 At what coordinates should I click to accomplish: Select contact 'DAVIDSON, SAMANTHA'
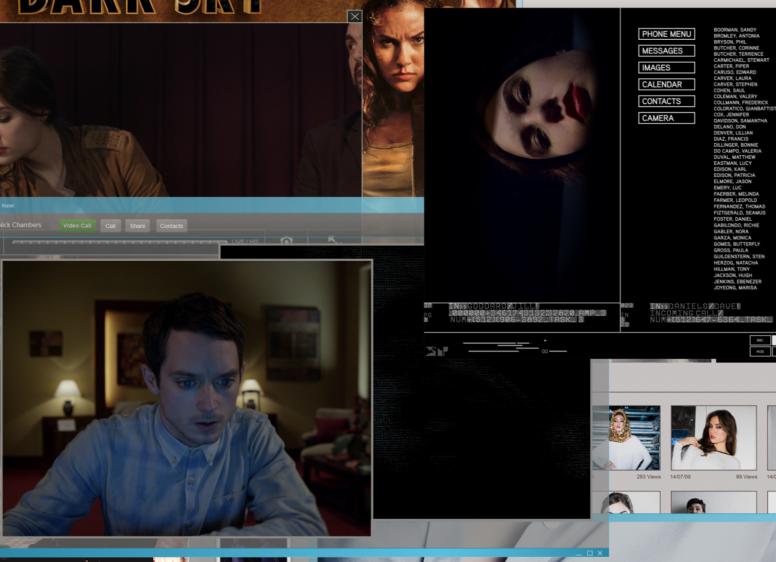pyautogui.click(x=740, y=121)
